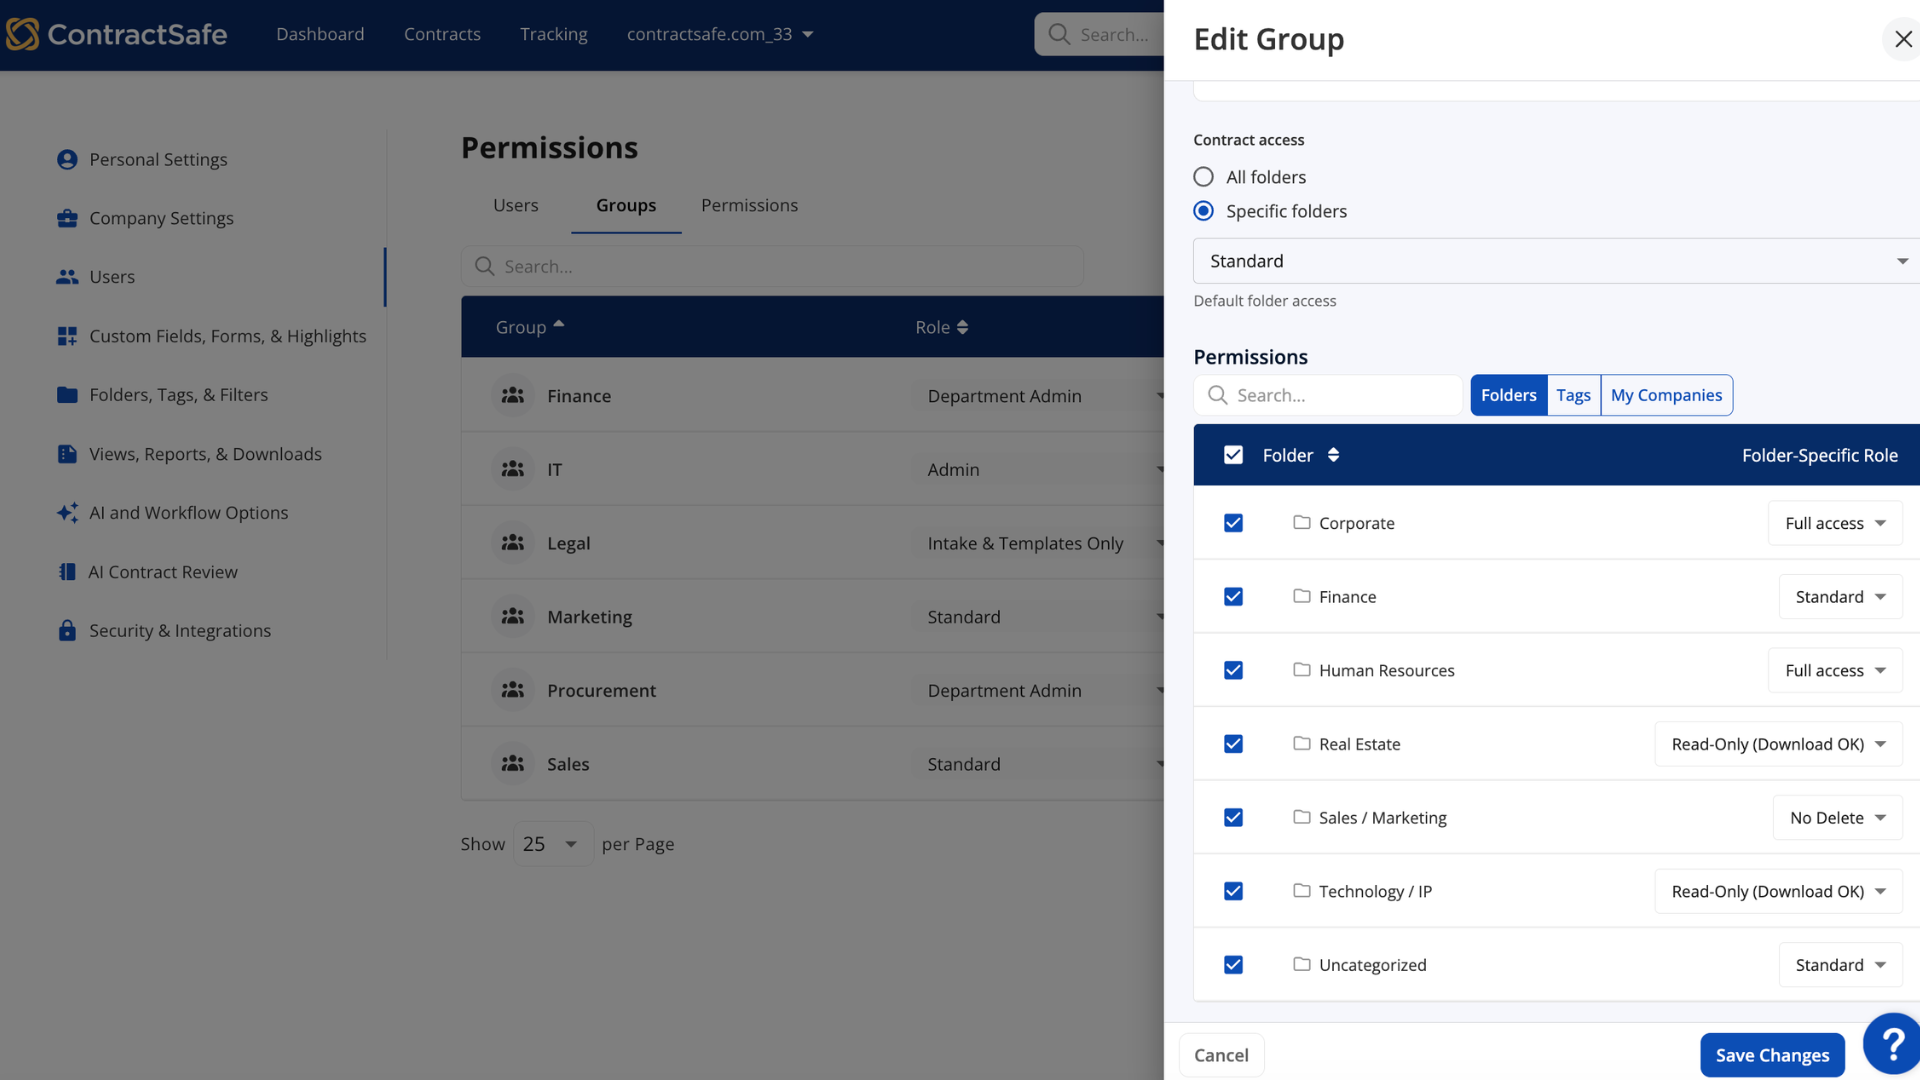
Task: Click the Sales group avatar icon
Action: tap(513, 763)
